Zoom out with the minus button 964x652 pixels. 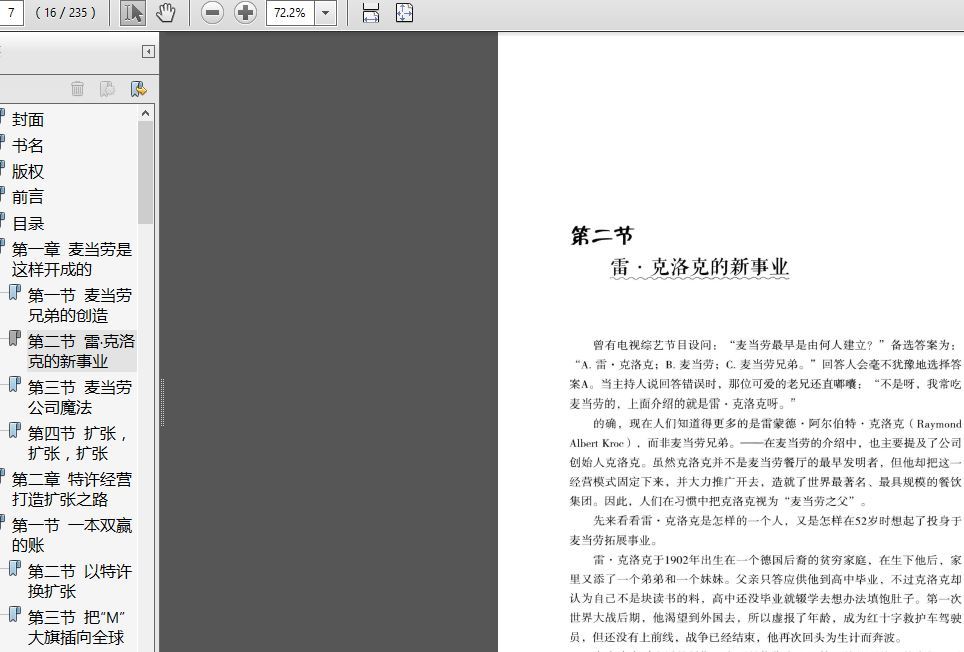point(212,13)
